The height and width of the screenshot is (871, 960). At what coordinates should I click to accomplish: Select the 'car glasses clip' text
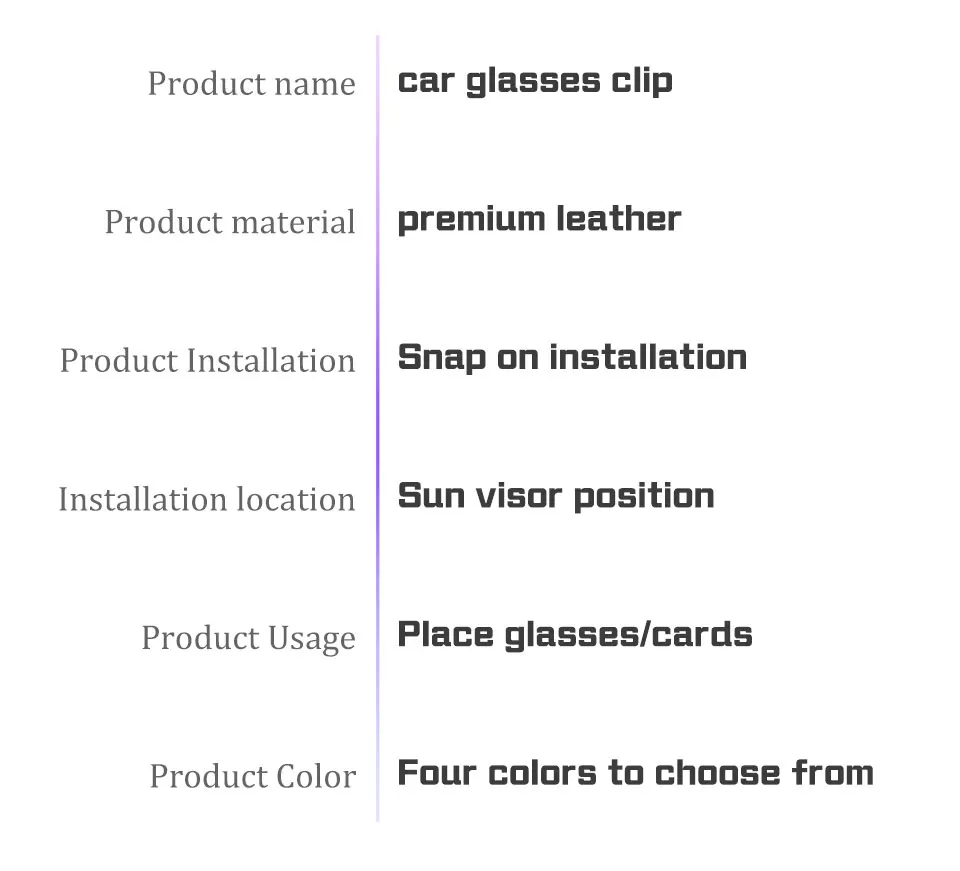[x=535, y=82]
